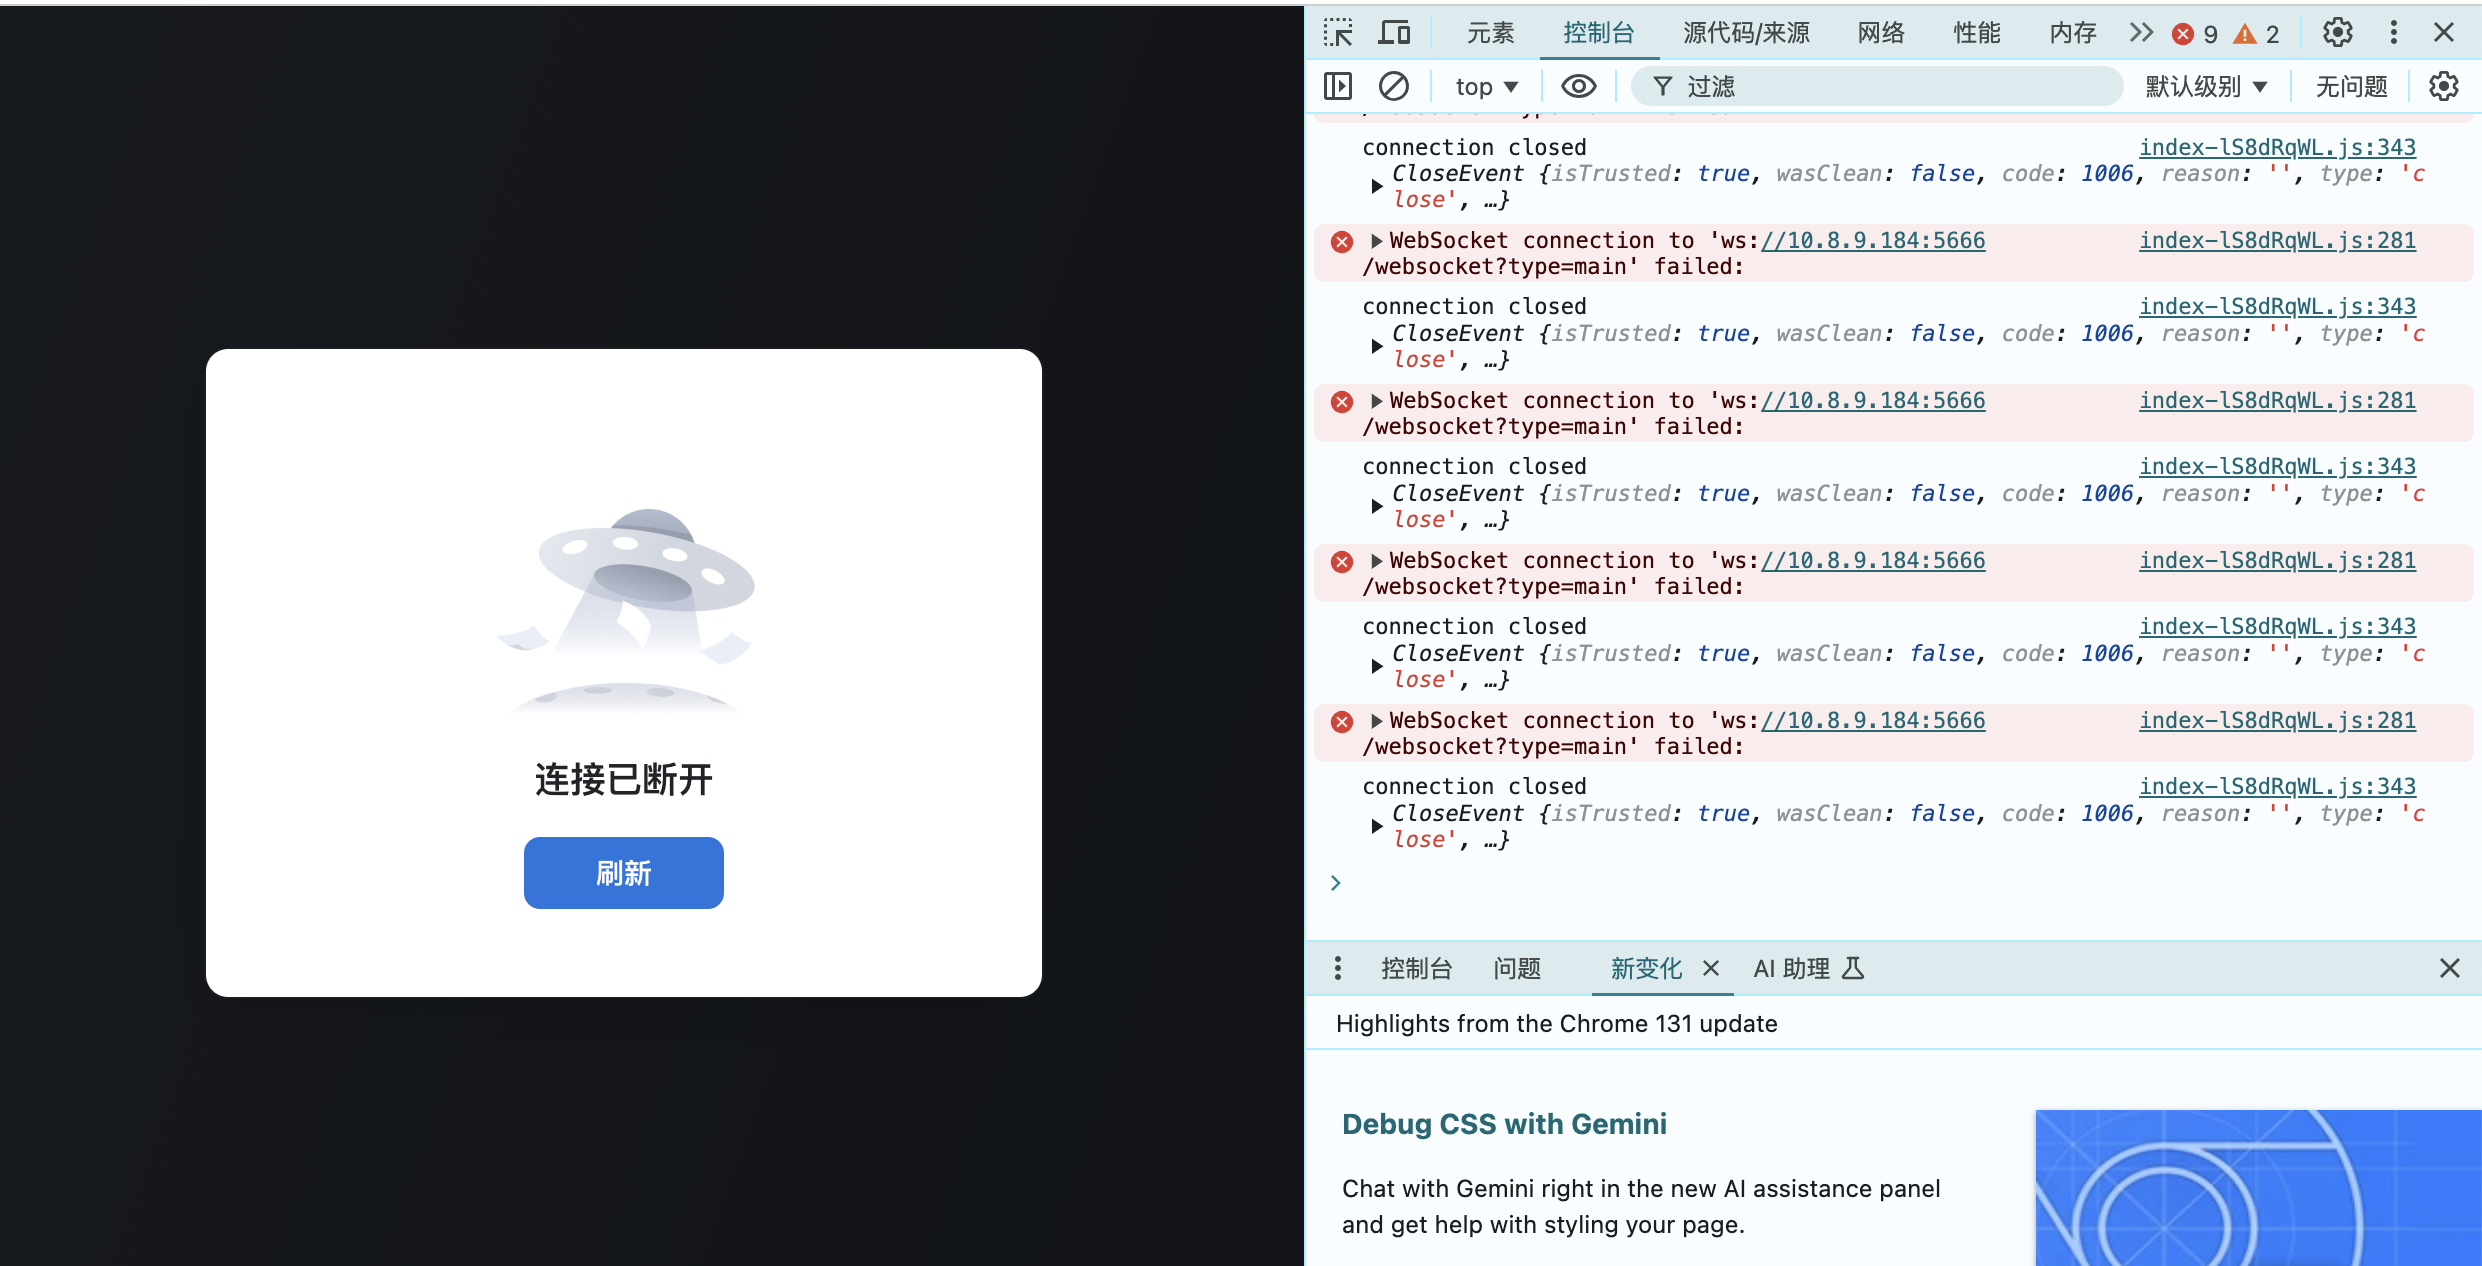
Task: Click the 连接已断开 heading text
Action: tap(624, 780)
